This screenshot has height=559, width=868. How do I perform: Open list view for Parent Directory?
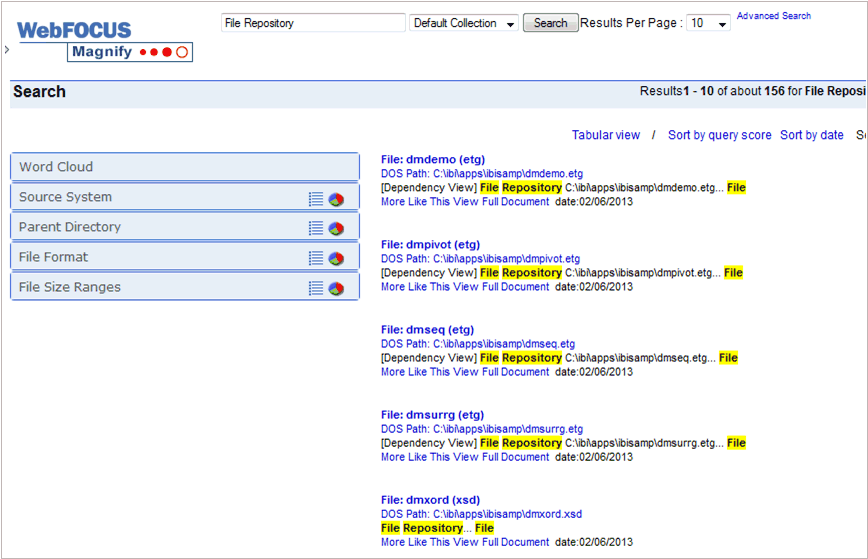click(x=316, y=228)
